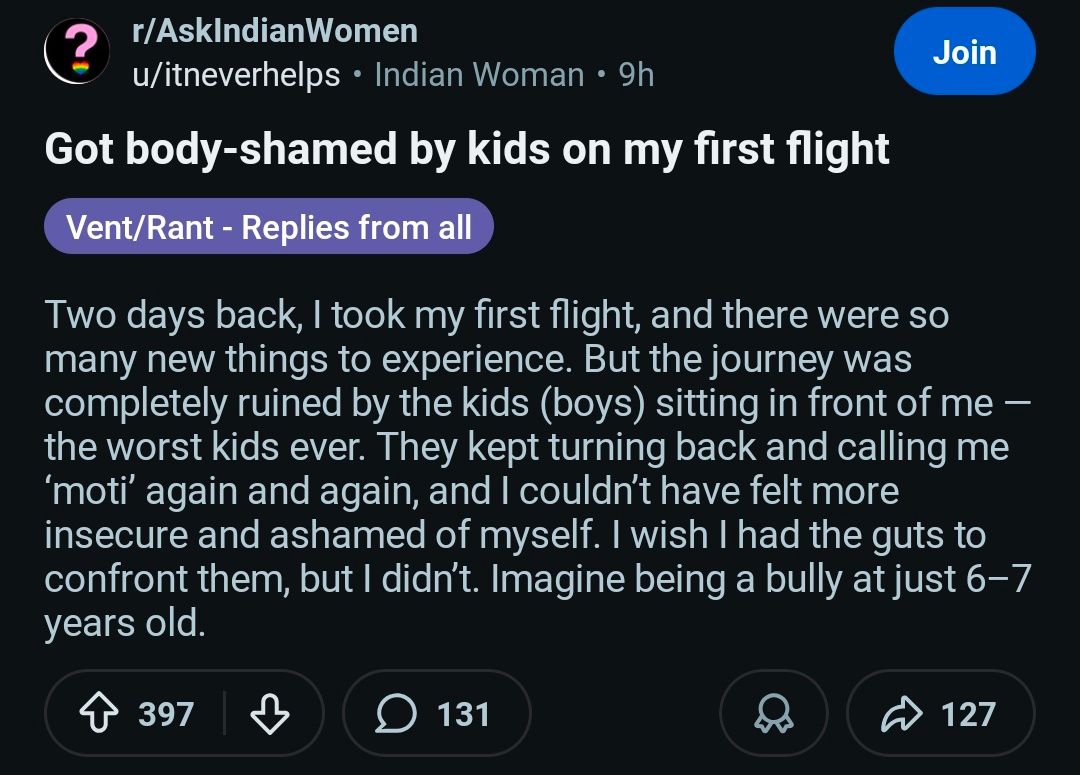Give an award to this post
The height and width of the screenshot is (775, 1080).
click(773, 714)
